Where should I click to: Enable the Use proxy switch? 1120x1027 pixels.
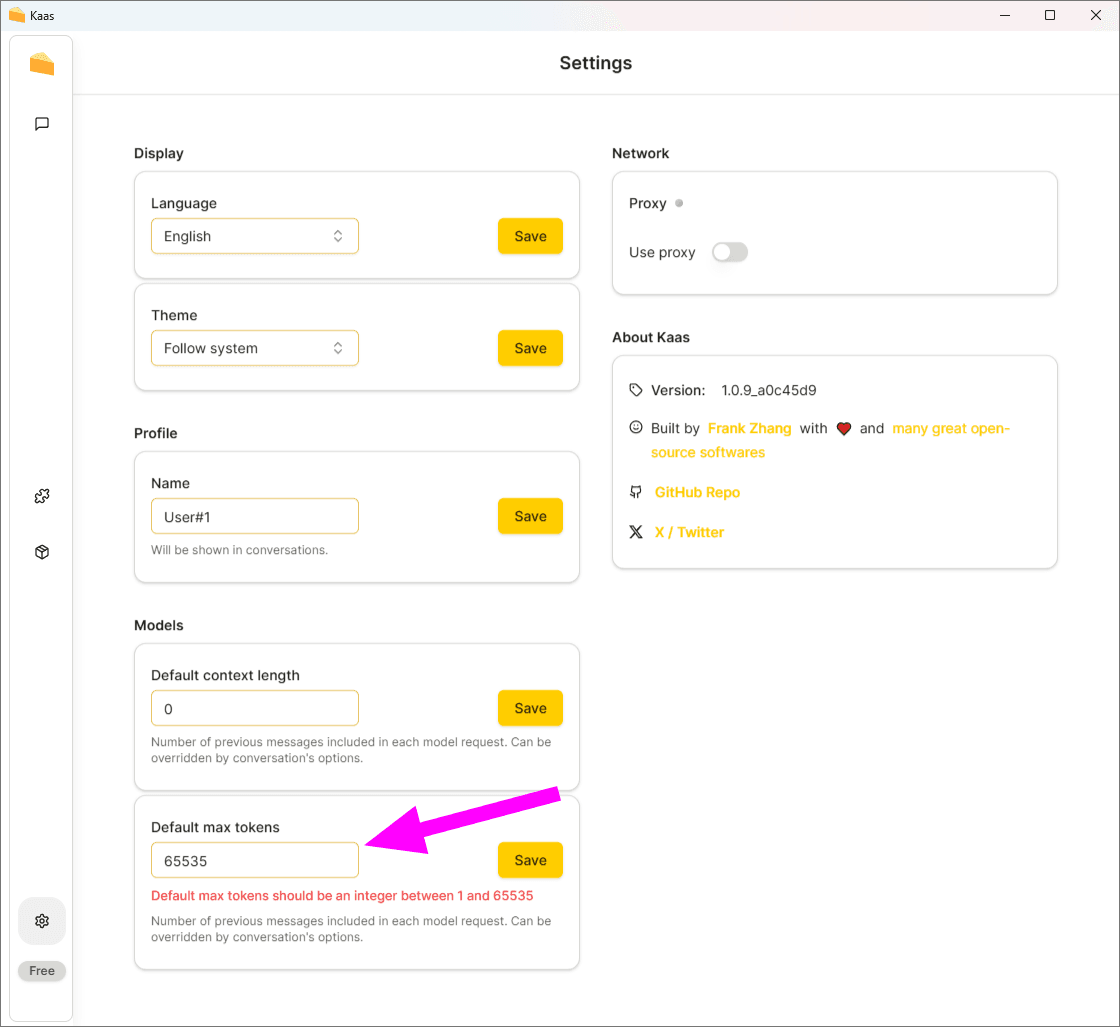(x=729, y=252)
